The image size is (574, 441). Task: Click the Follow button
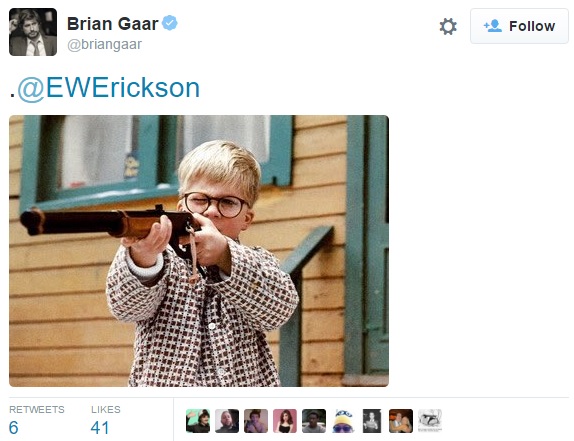(519, 26)
